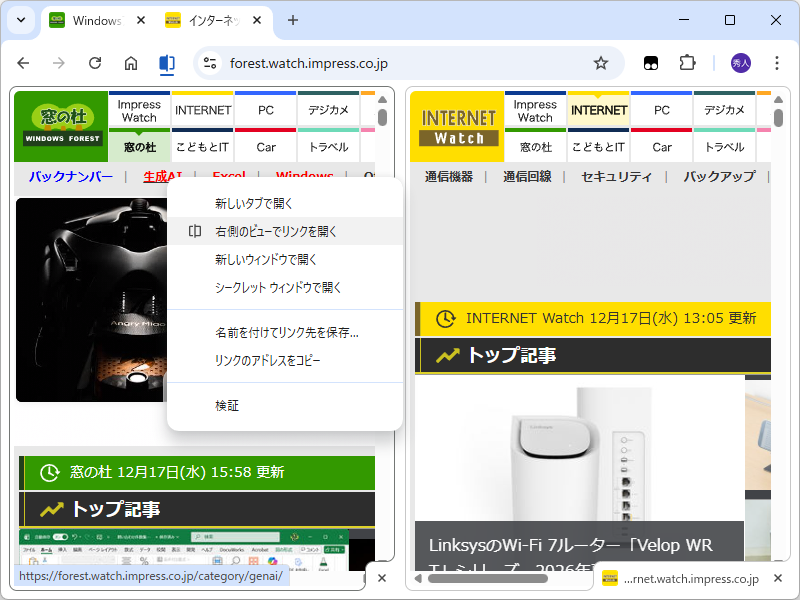Go to homepage via home icon
800x600 pixels.
click(x=131, y=62)
